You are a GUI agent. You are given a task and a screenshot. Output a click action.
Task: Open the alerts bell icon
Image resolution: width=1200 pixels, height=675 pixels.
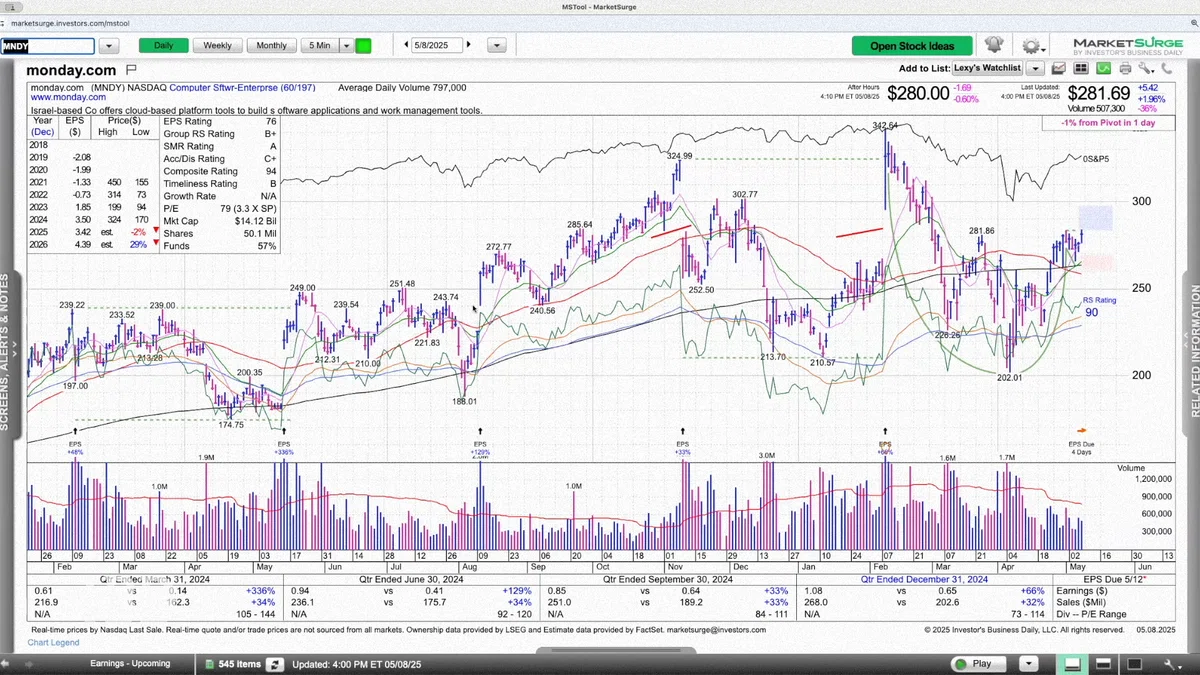pos(994,45)
